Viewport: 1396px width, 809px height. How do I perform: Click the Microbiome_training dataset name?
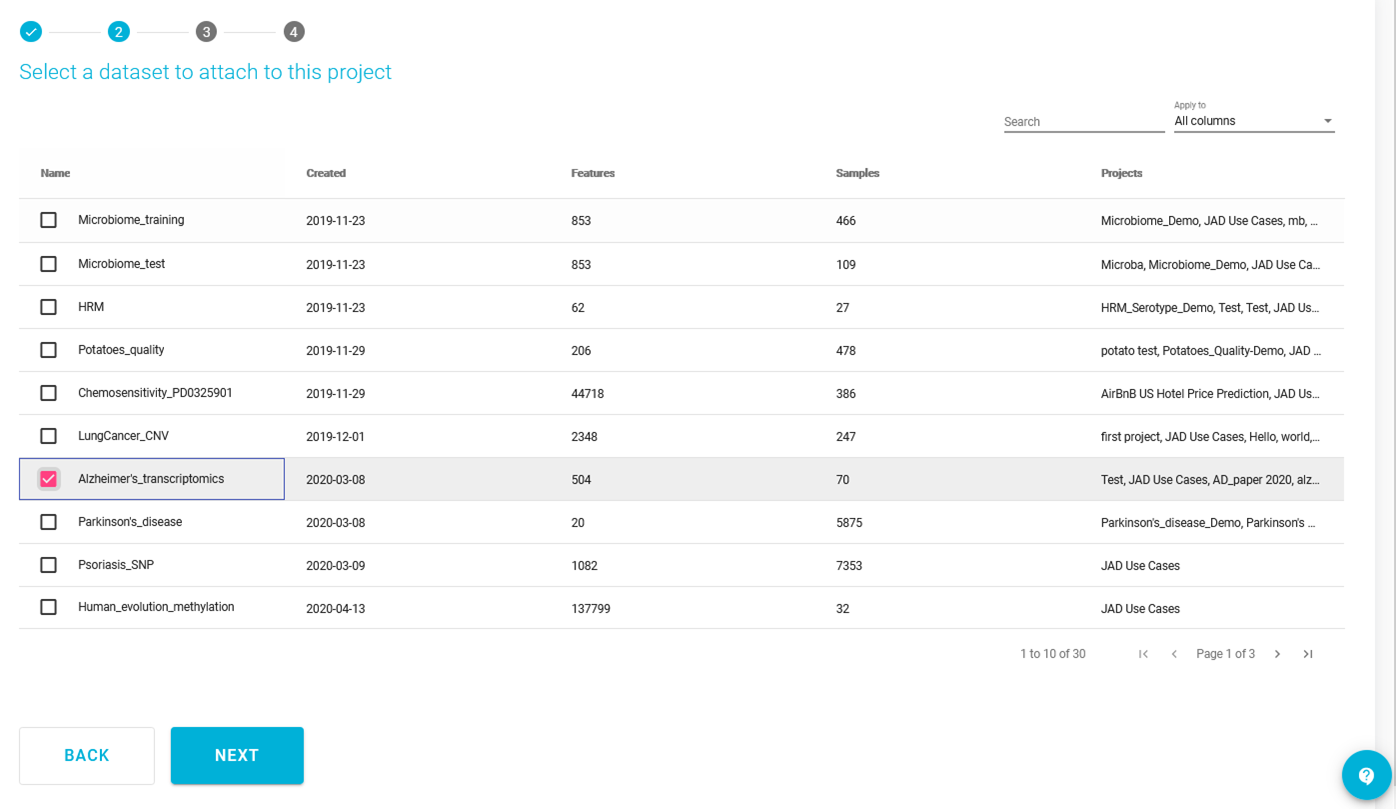pos(131,220)
